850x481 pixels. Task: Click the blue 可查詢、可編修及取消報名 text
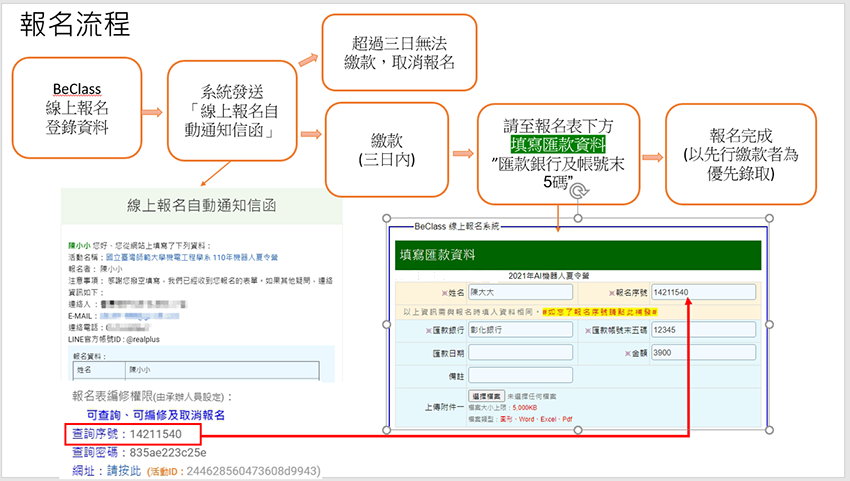tap(156, 415)
